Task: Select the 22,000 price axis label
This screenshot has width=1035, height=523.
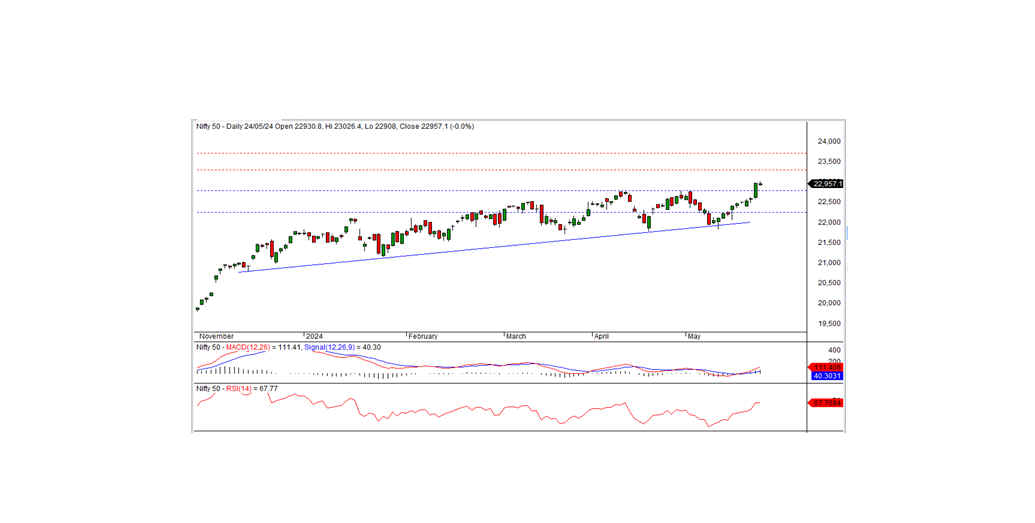Action: tap(828, 223)
